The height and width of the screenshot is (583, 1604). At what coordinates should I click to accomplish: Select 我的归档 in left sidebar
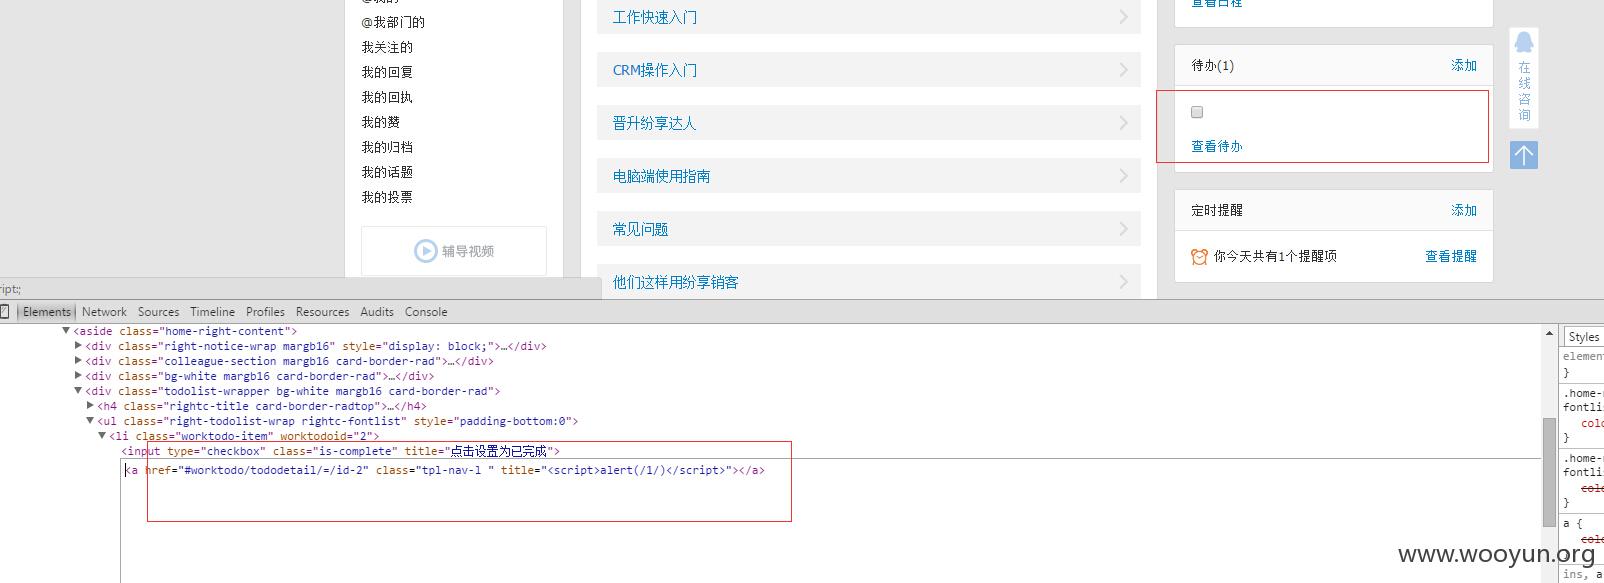pyautogui.click(x=387, y=147)
